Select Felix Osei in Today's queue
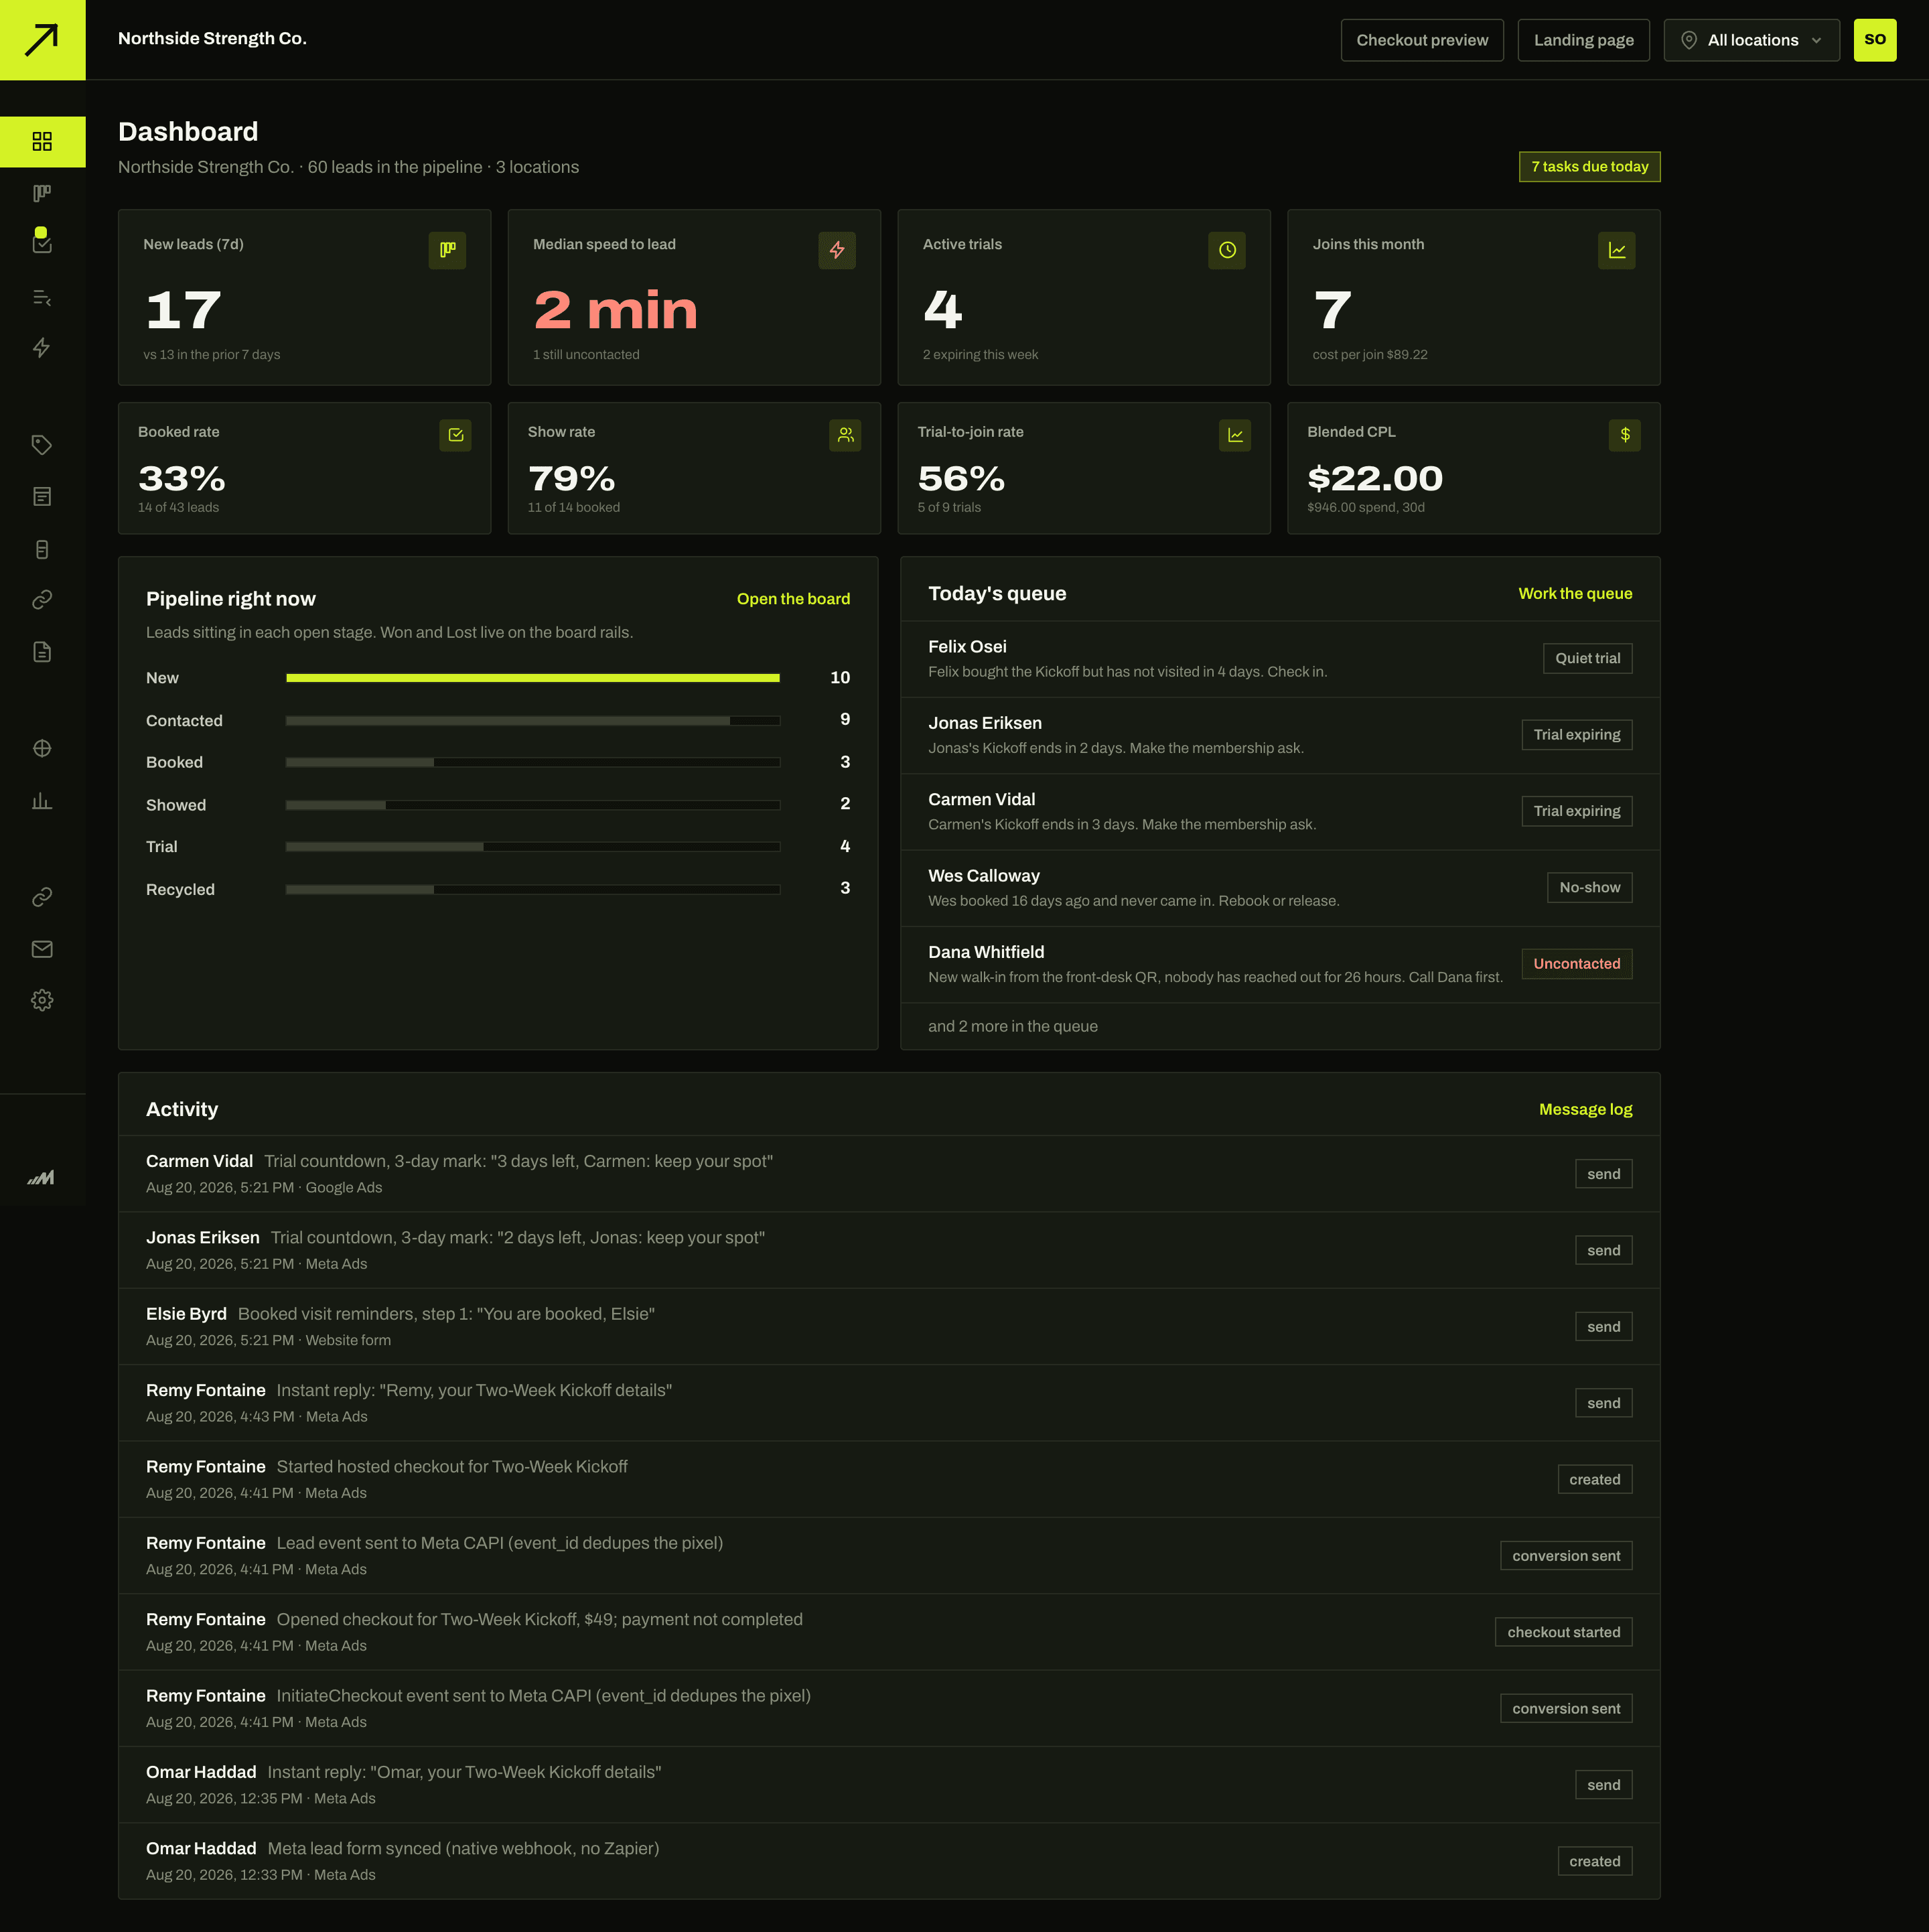Image resolution: width=1929 pixels, height=1932 pixels. pyautogui.click(x=1280, y=659)
